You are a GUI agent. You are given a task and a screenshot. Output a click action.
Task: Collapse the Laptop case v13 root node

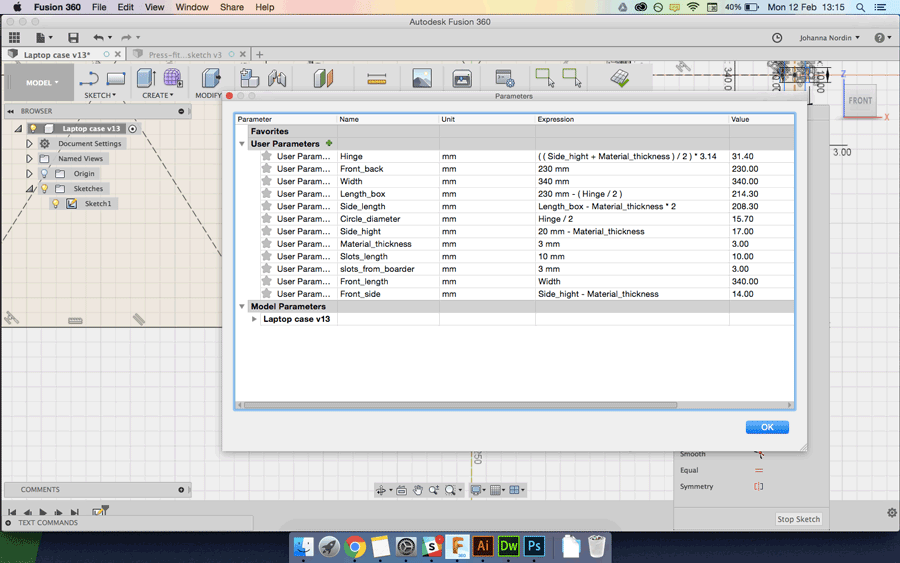click(18, 129)
